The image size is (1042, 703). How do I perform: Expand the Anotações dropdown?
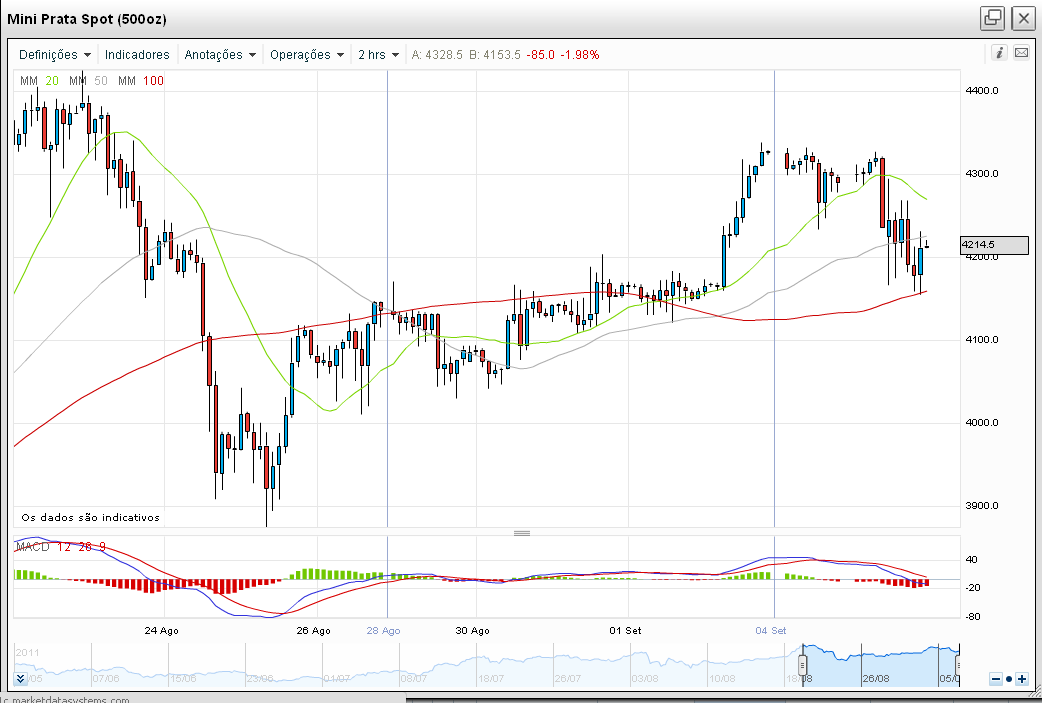click(x=220, y=54)
